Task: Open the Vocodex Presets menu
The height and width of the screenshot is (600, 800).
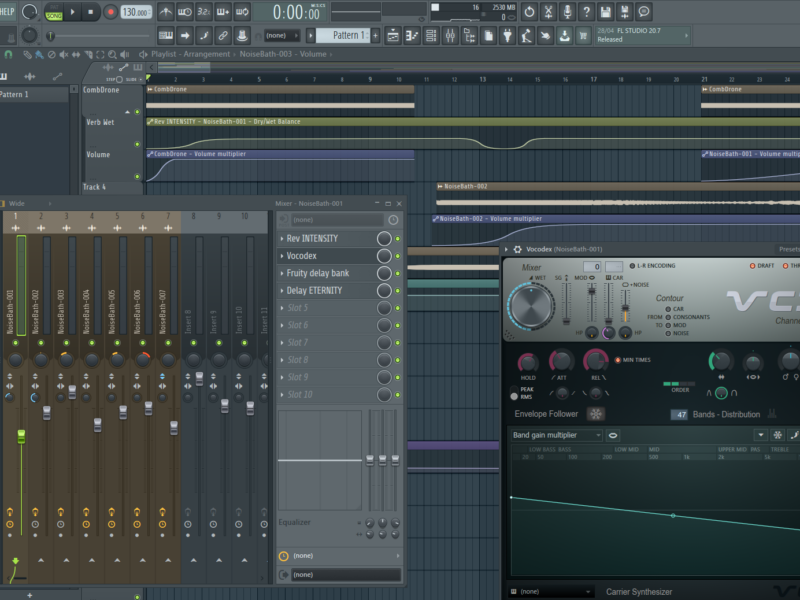Action: click(x=788, y=249)
